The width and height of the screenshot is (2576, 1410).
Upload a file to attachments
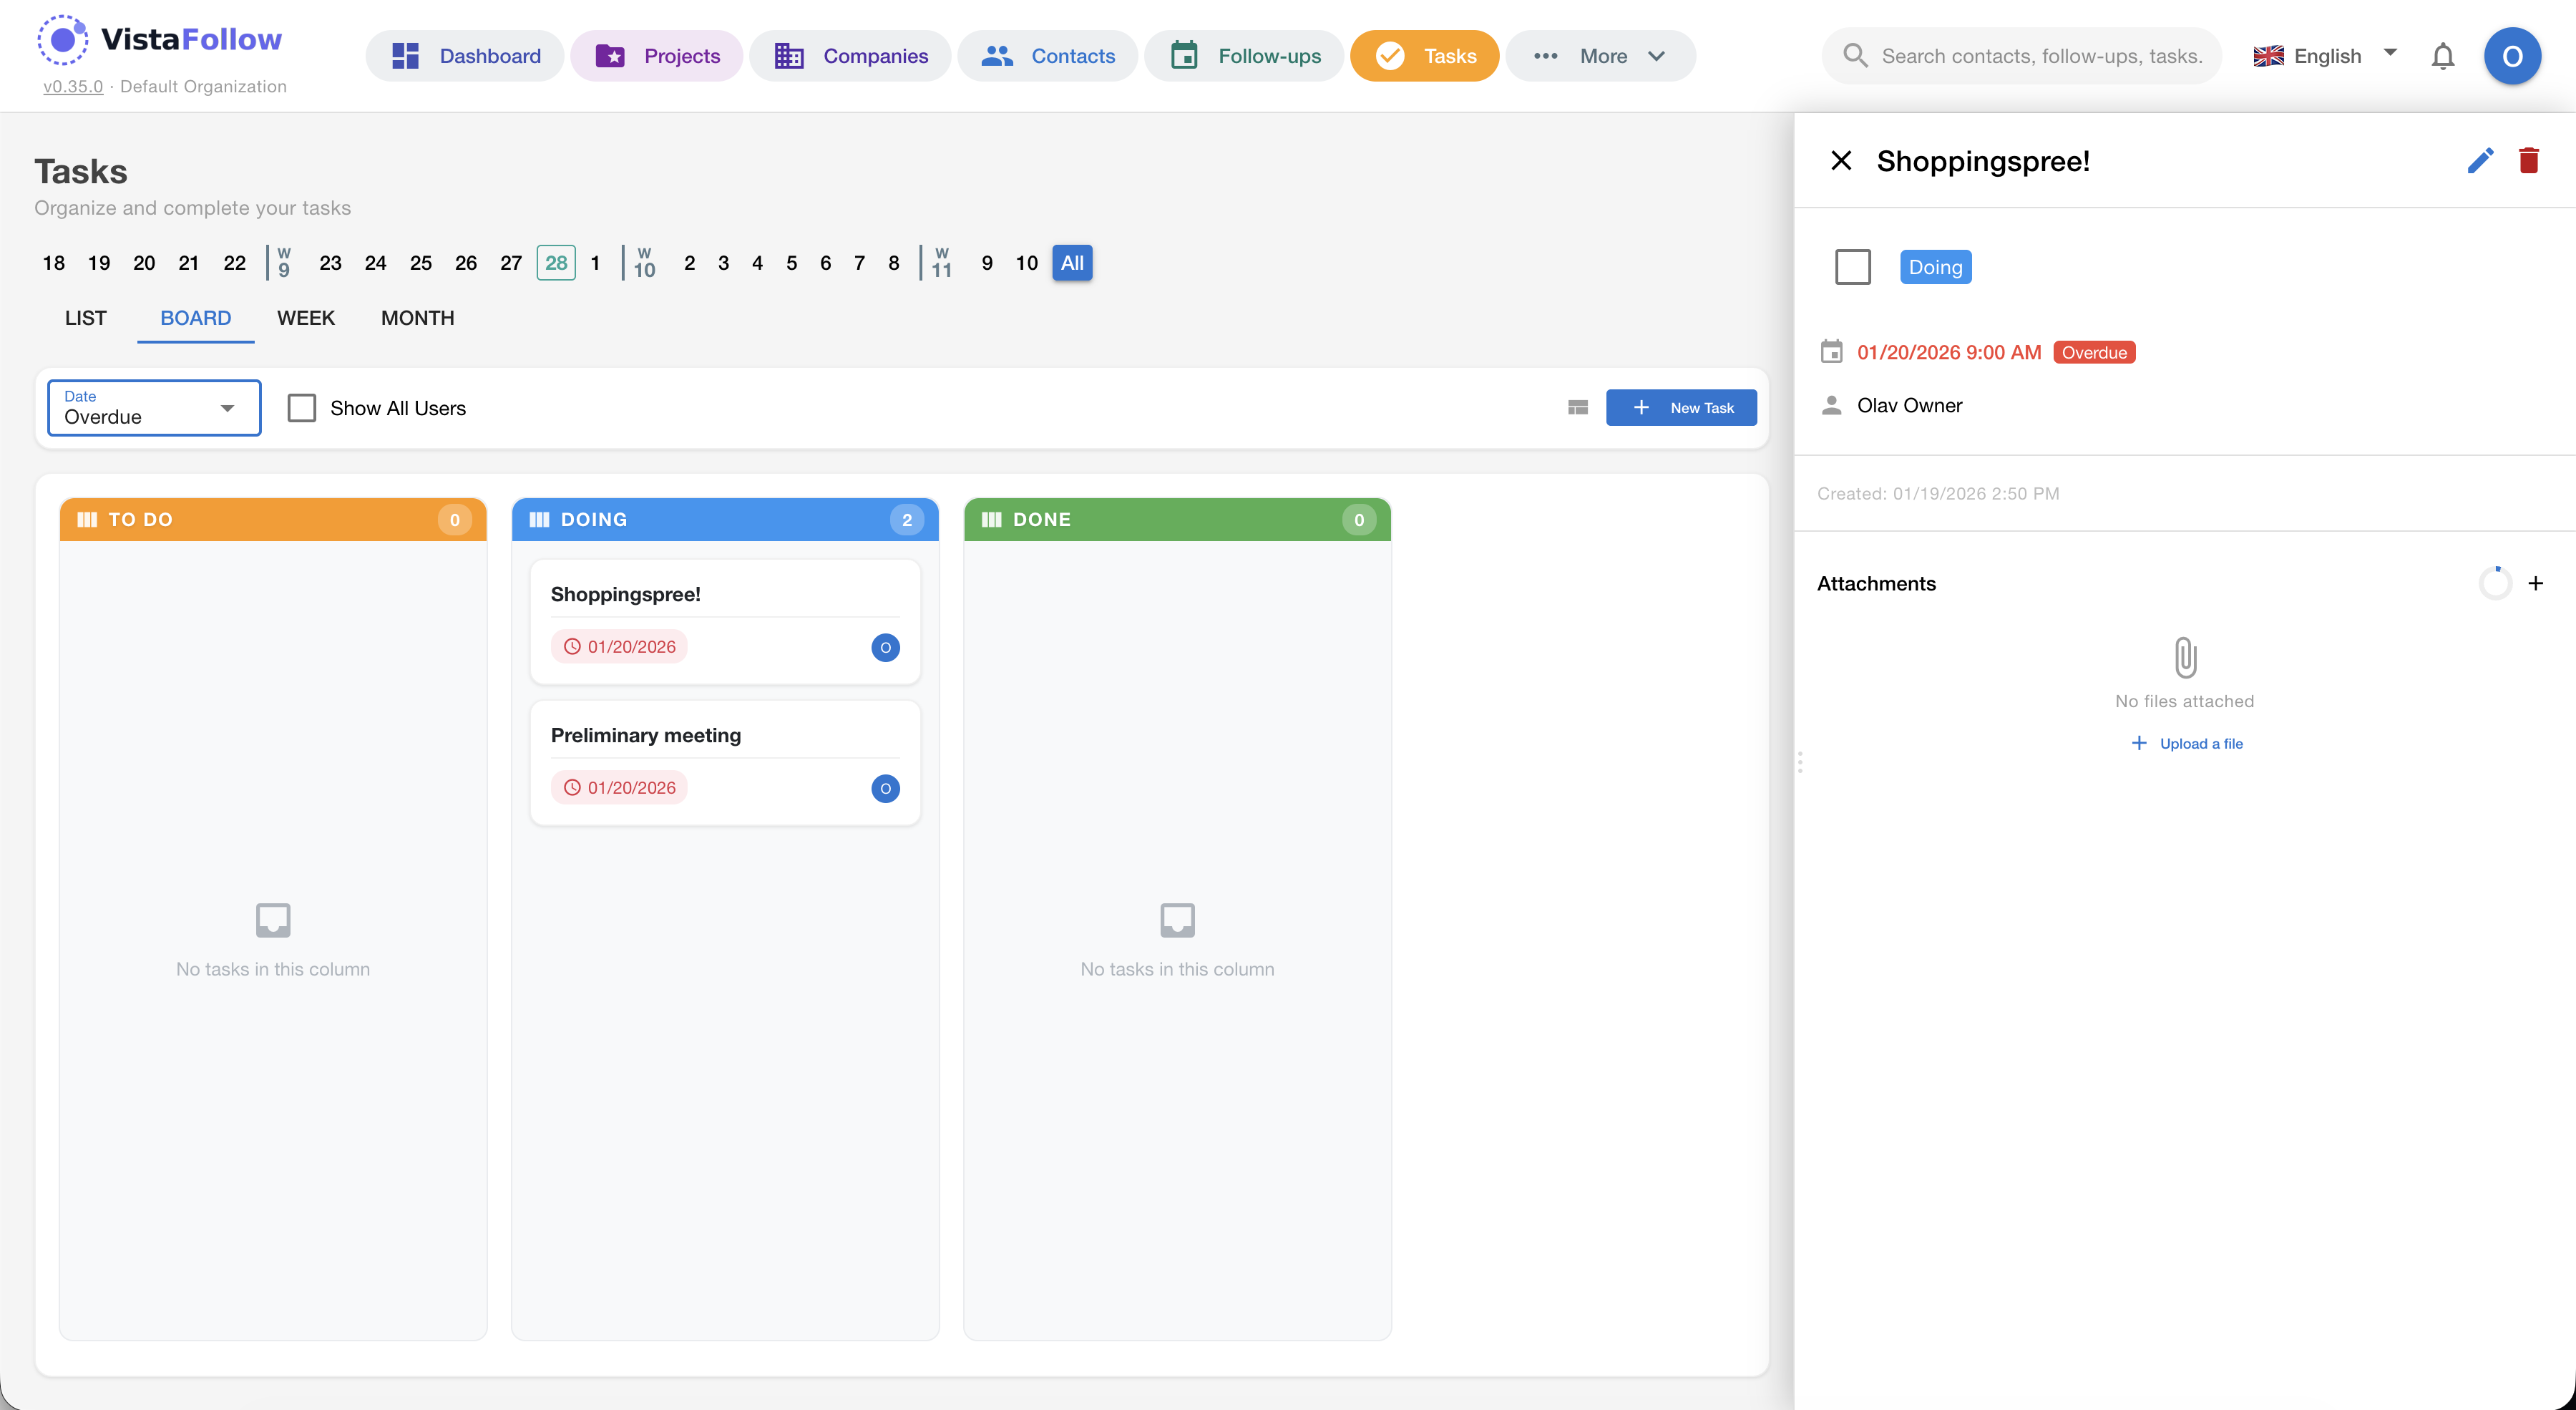point(2186,743)
